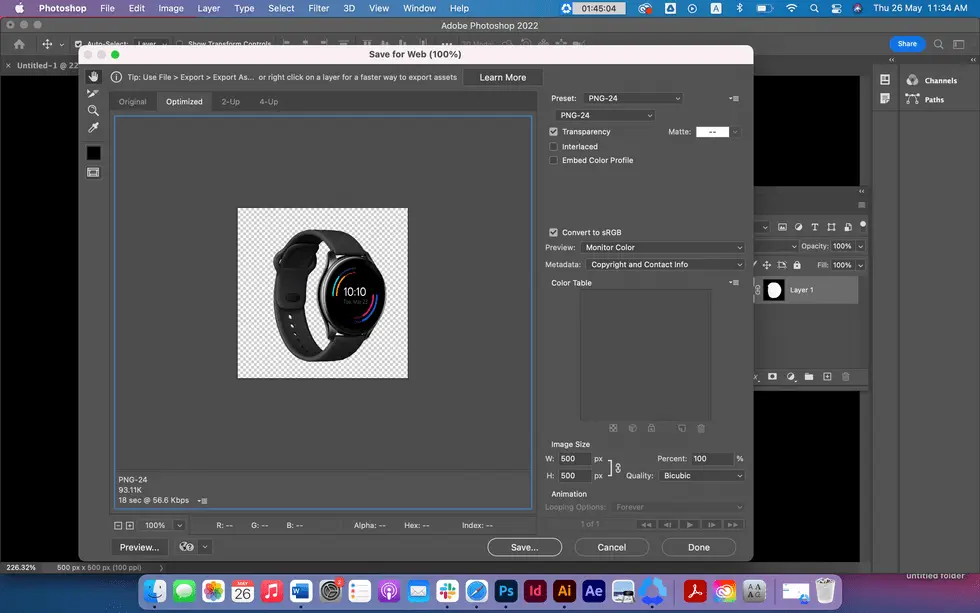Uncheck Convert to sRGB
Image resolution: width=980 pixels, height=613 pixels.
[x=553, y=231]
